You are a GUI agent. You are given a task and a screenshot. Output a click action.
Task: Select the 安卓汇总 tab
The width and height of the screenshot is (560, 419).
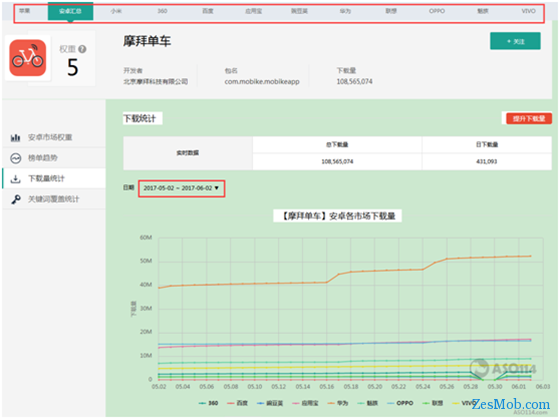point(70,11)
